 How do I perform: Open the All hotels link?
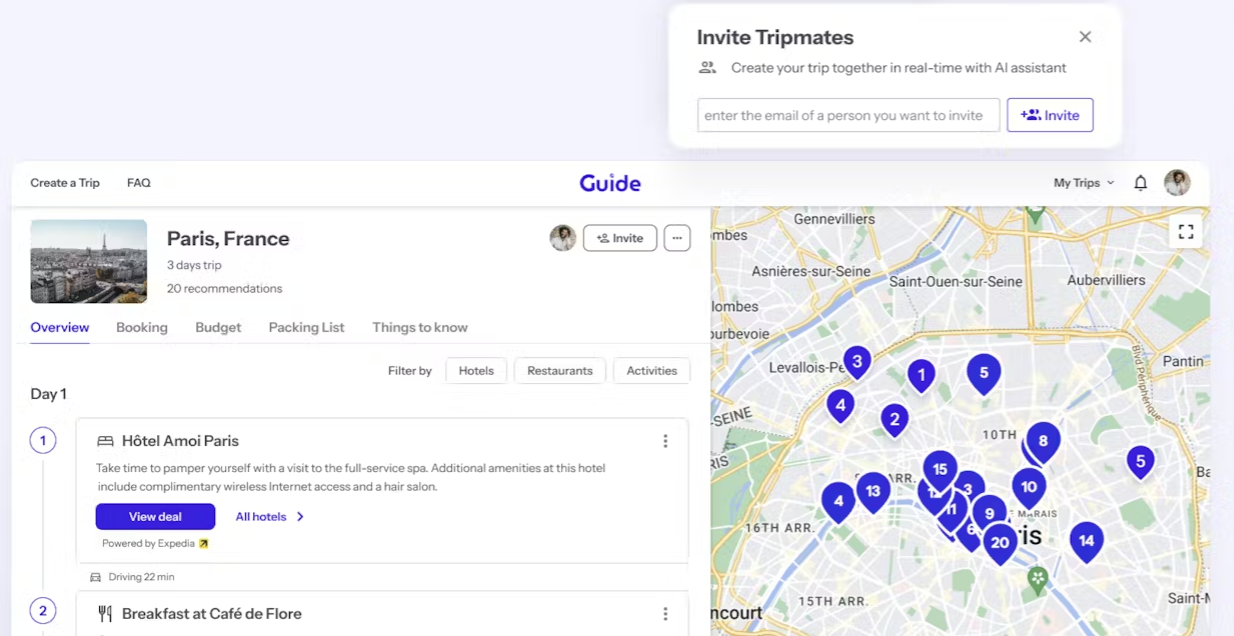click(x=261, y=517)
